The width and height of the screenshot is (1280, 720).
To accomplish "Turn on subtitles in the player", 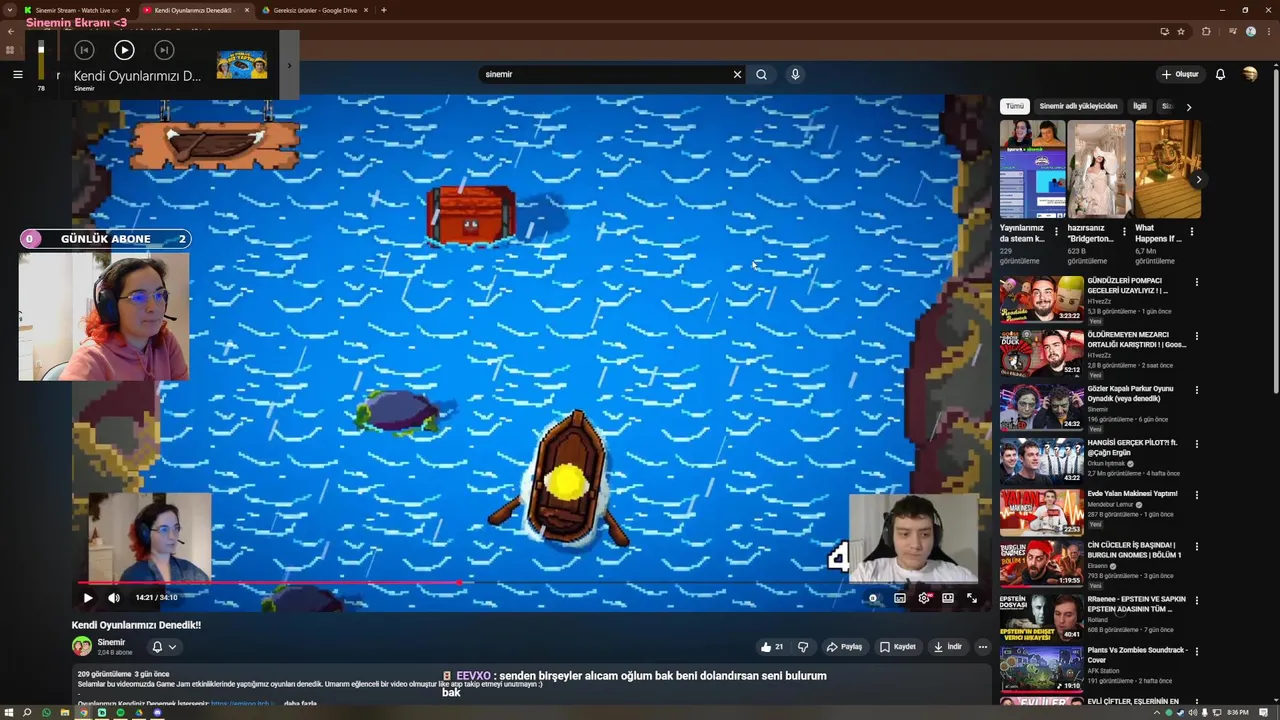I will [x=900, y=598].
